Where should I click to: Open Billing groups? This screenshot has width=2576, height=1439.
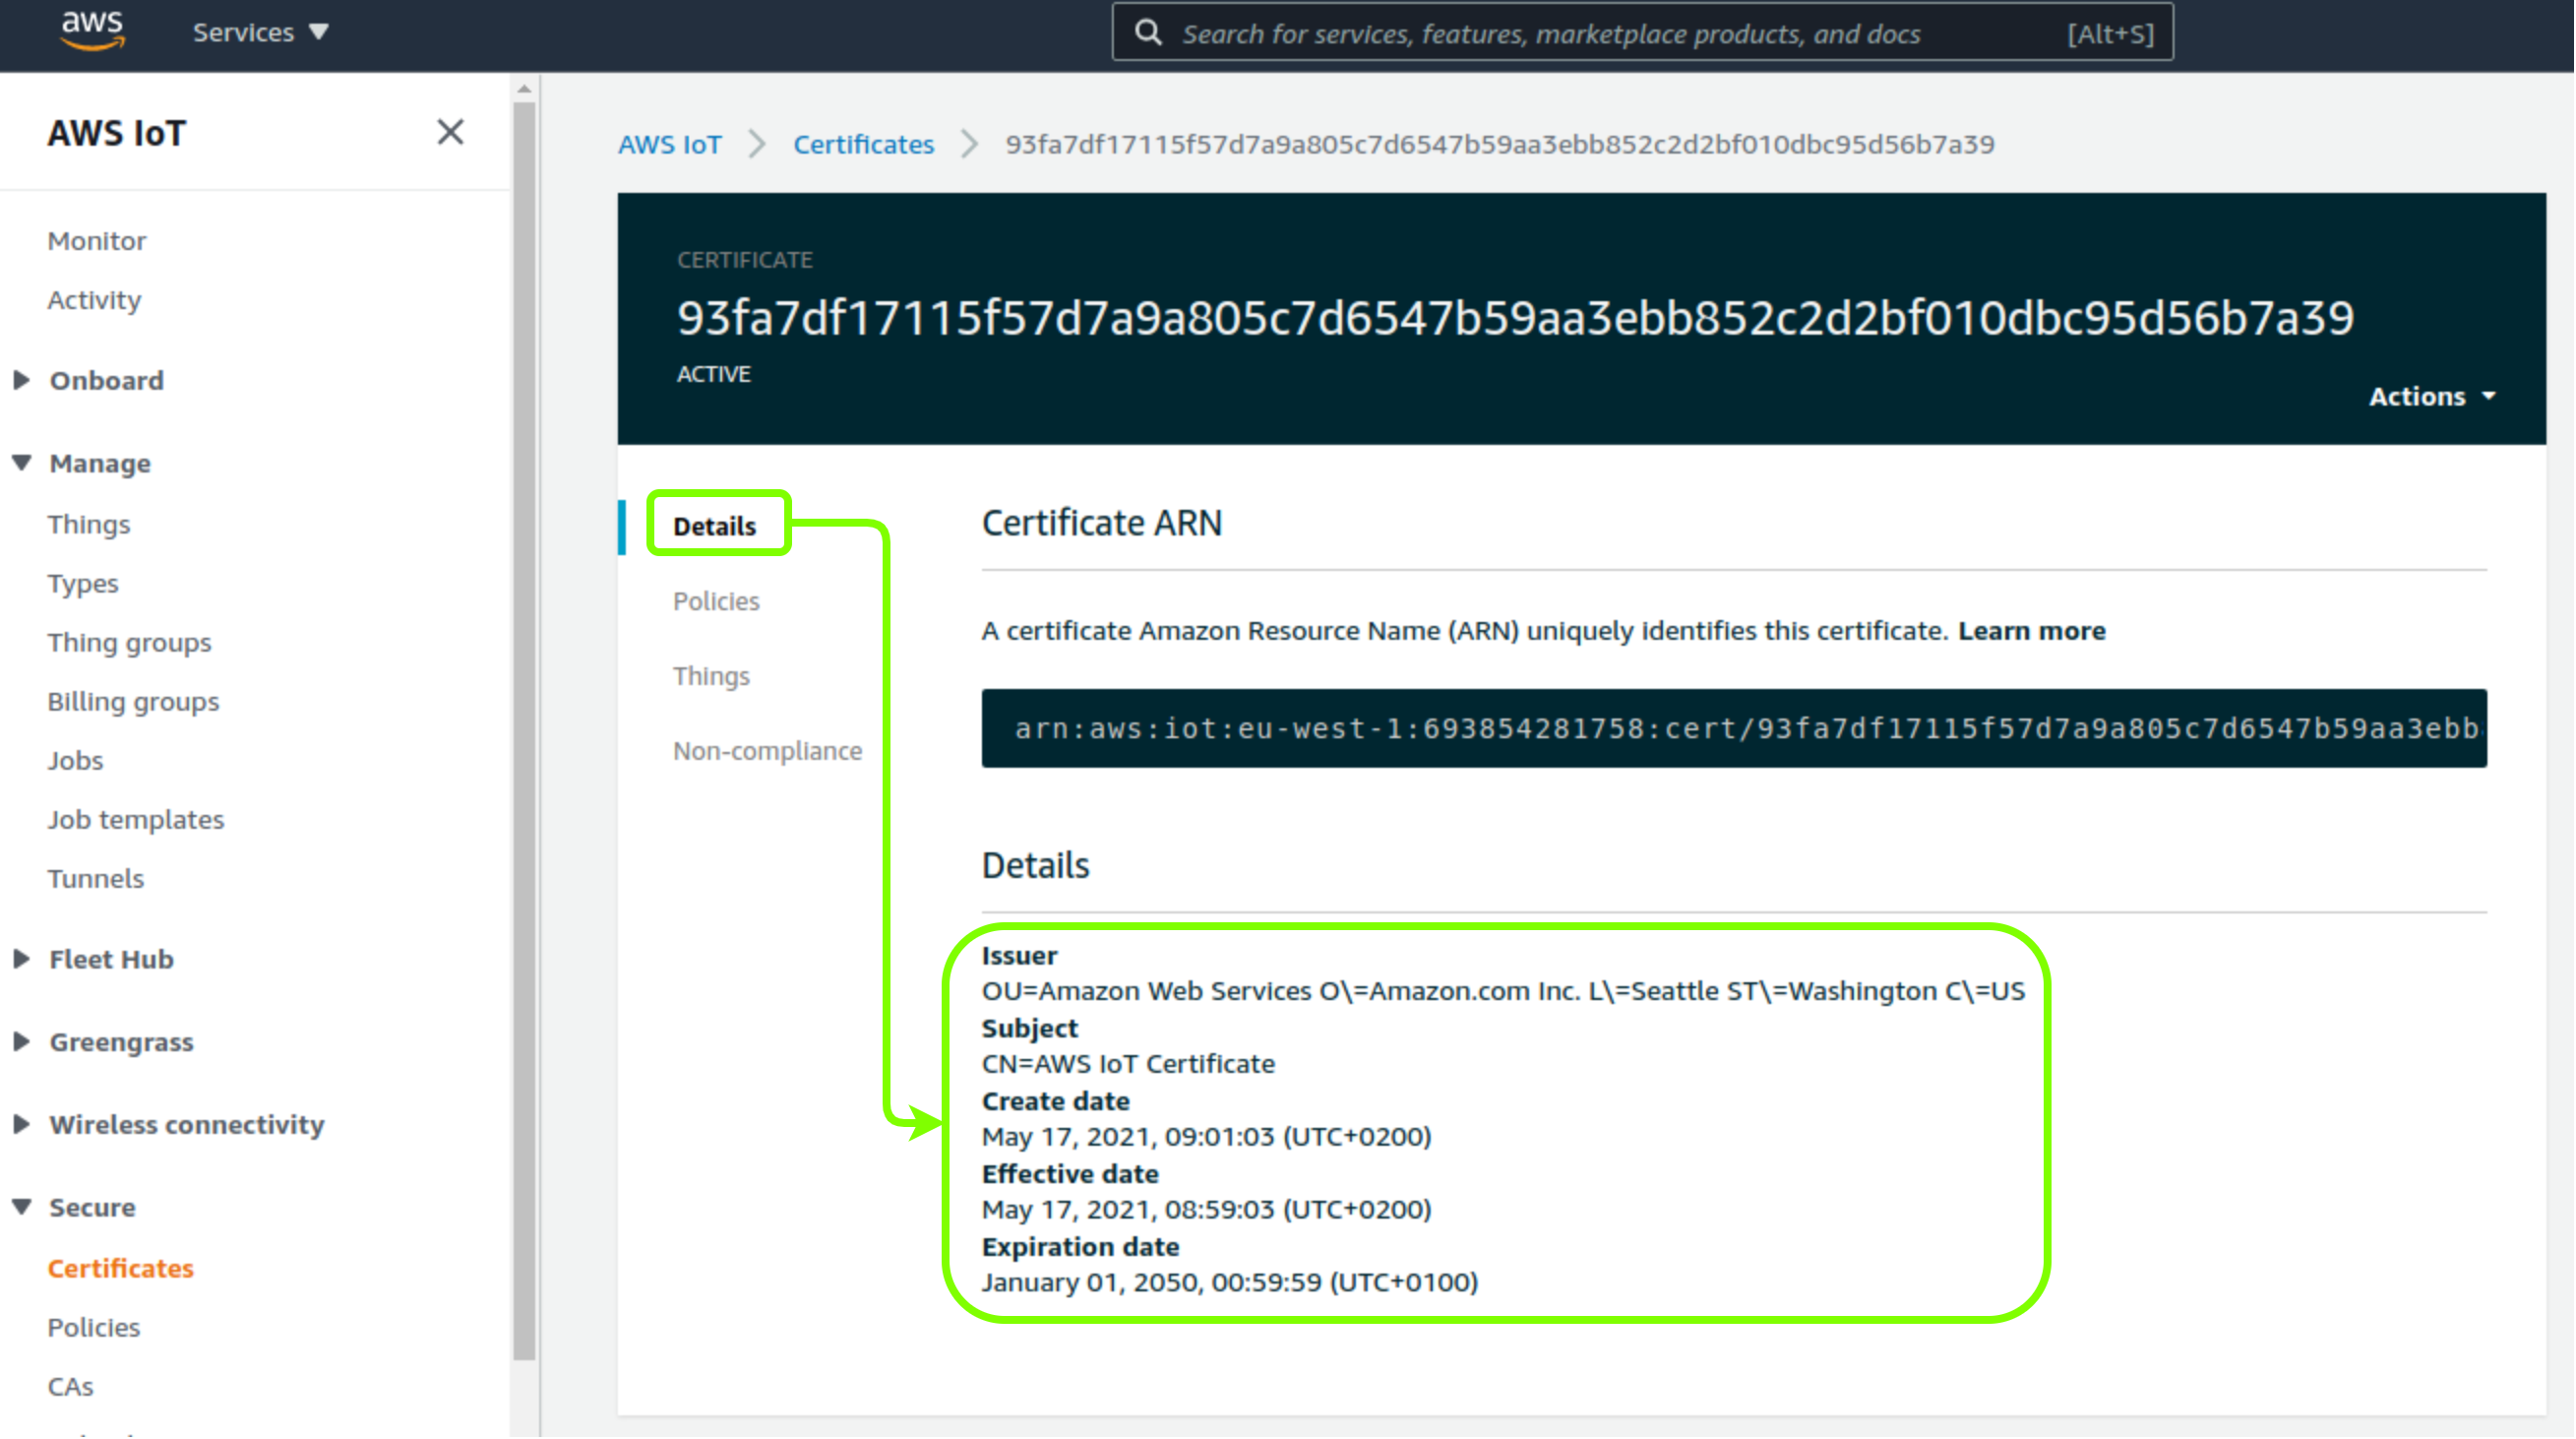(x=133, y=702)
